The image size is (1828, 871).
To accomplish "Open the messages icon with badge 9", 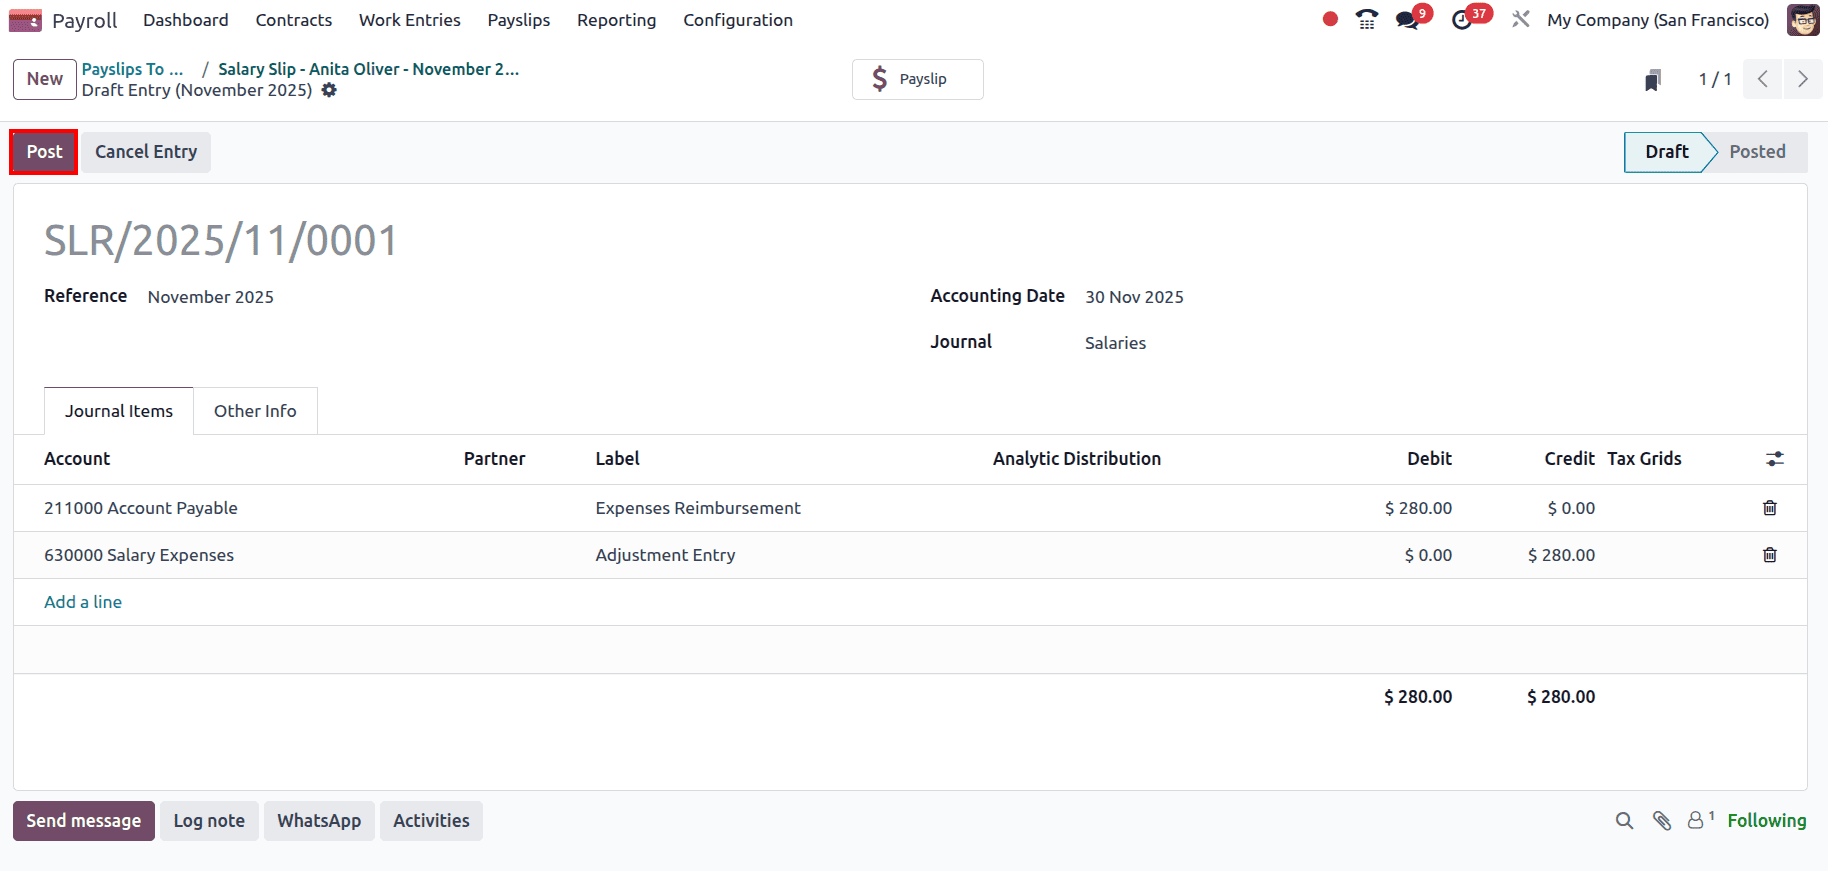I will click(1408, 20).
